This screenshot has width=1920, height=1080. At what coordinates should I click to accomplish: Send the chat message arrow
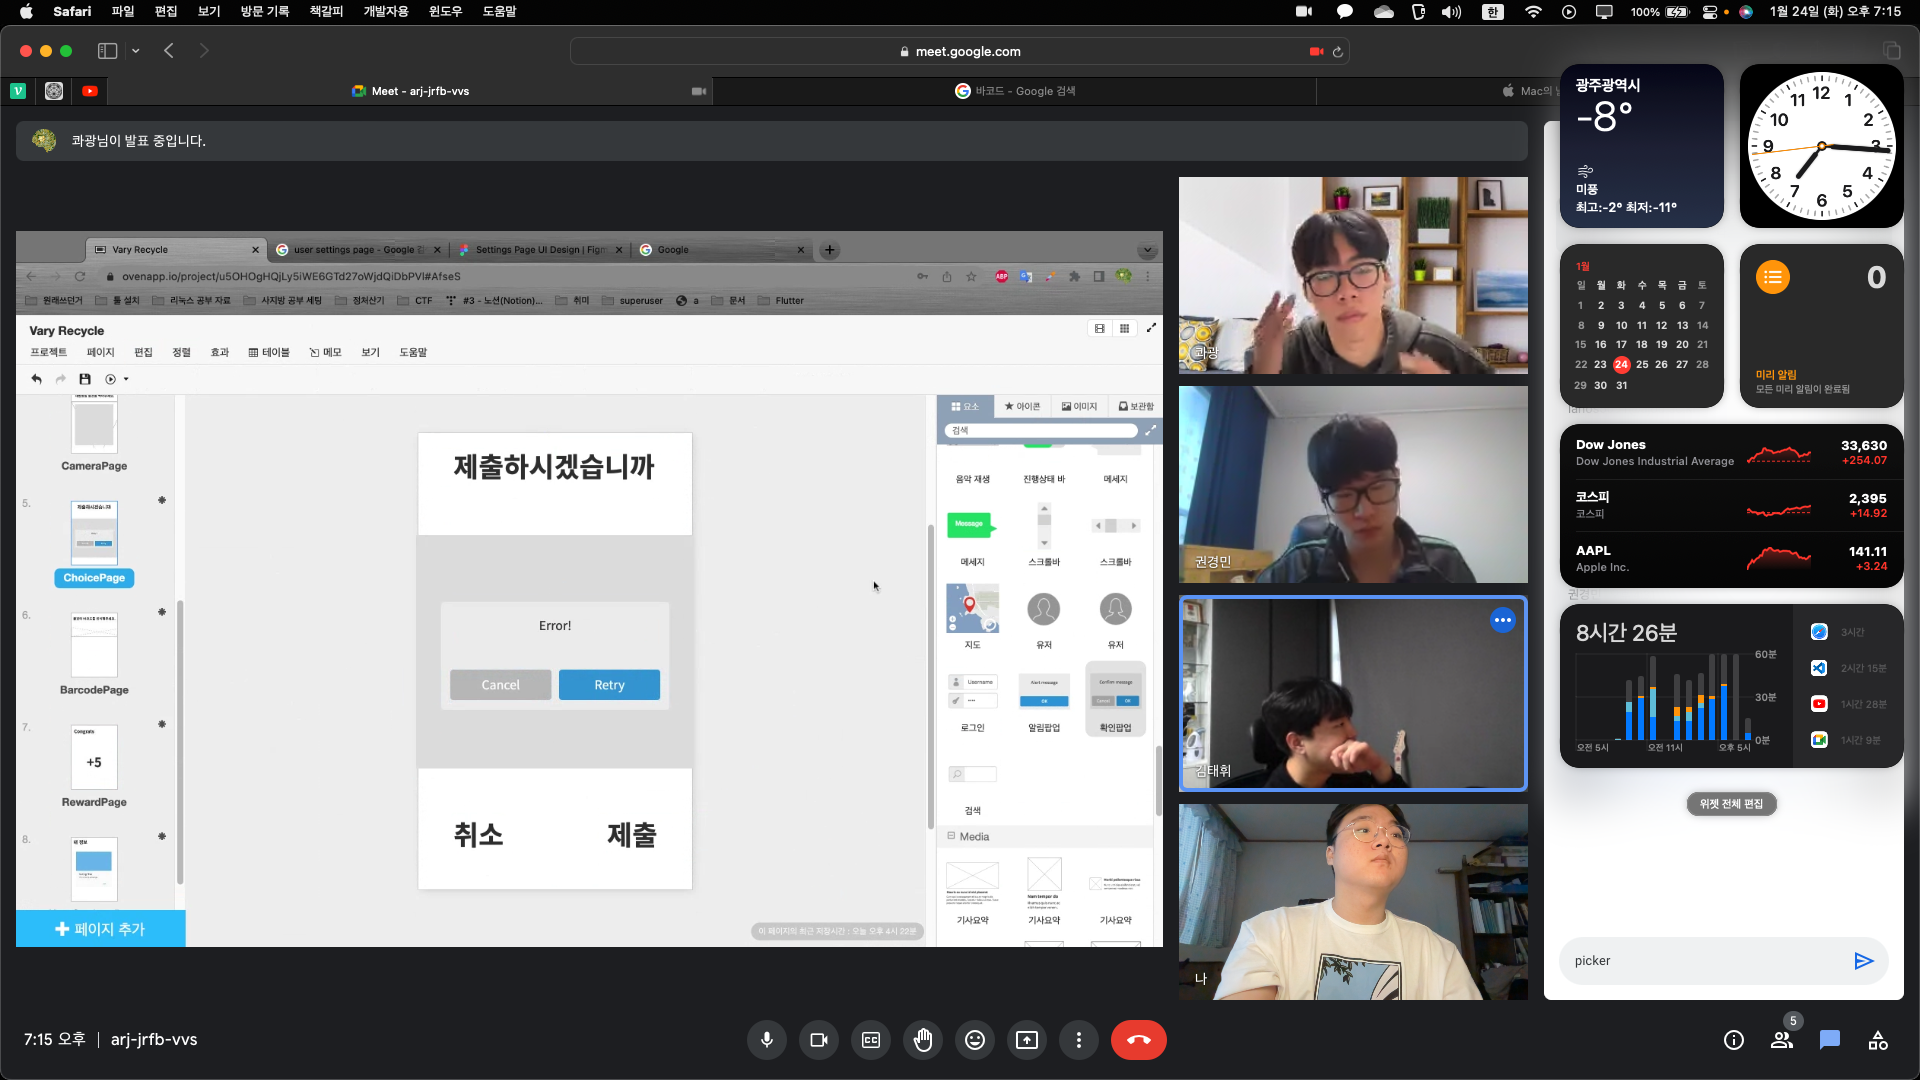(x=1863, y=961)
